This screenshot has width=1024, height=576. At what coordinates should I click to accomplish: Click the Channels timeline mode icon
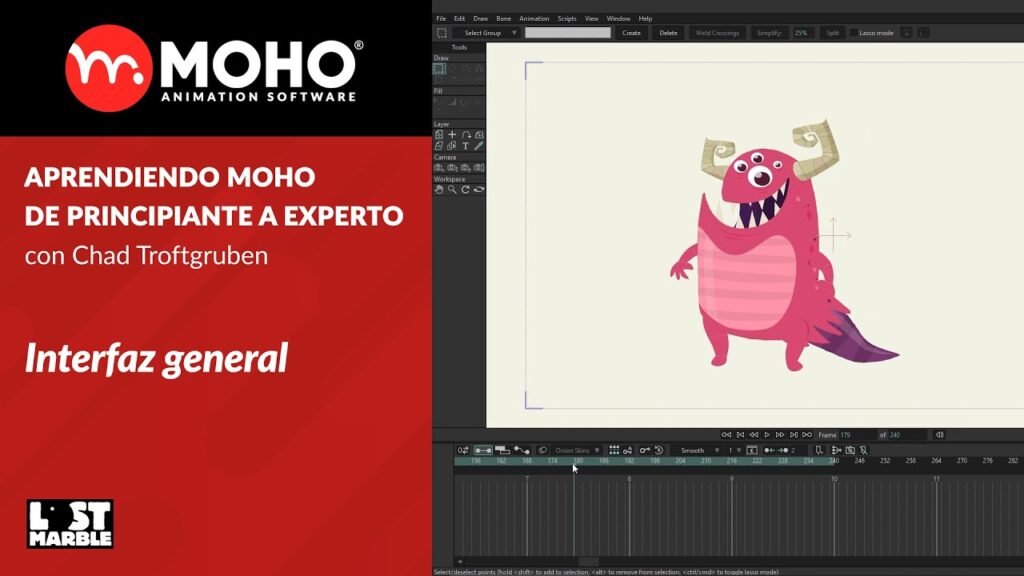483,450
